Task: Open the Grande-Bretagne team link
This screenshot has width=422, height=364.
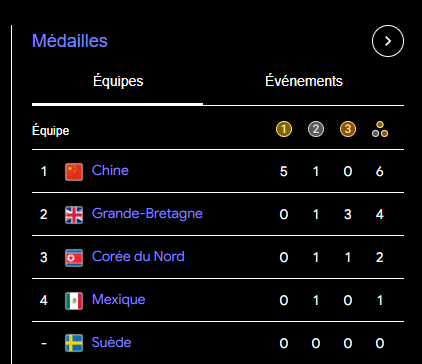Action: coord(147,214)
